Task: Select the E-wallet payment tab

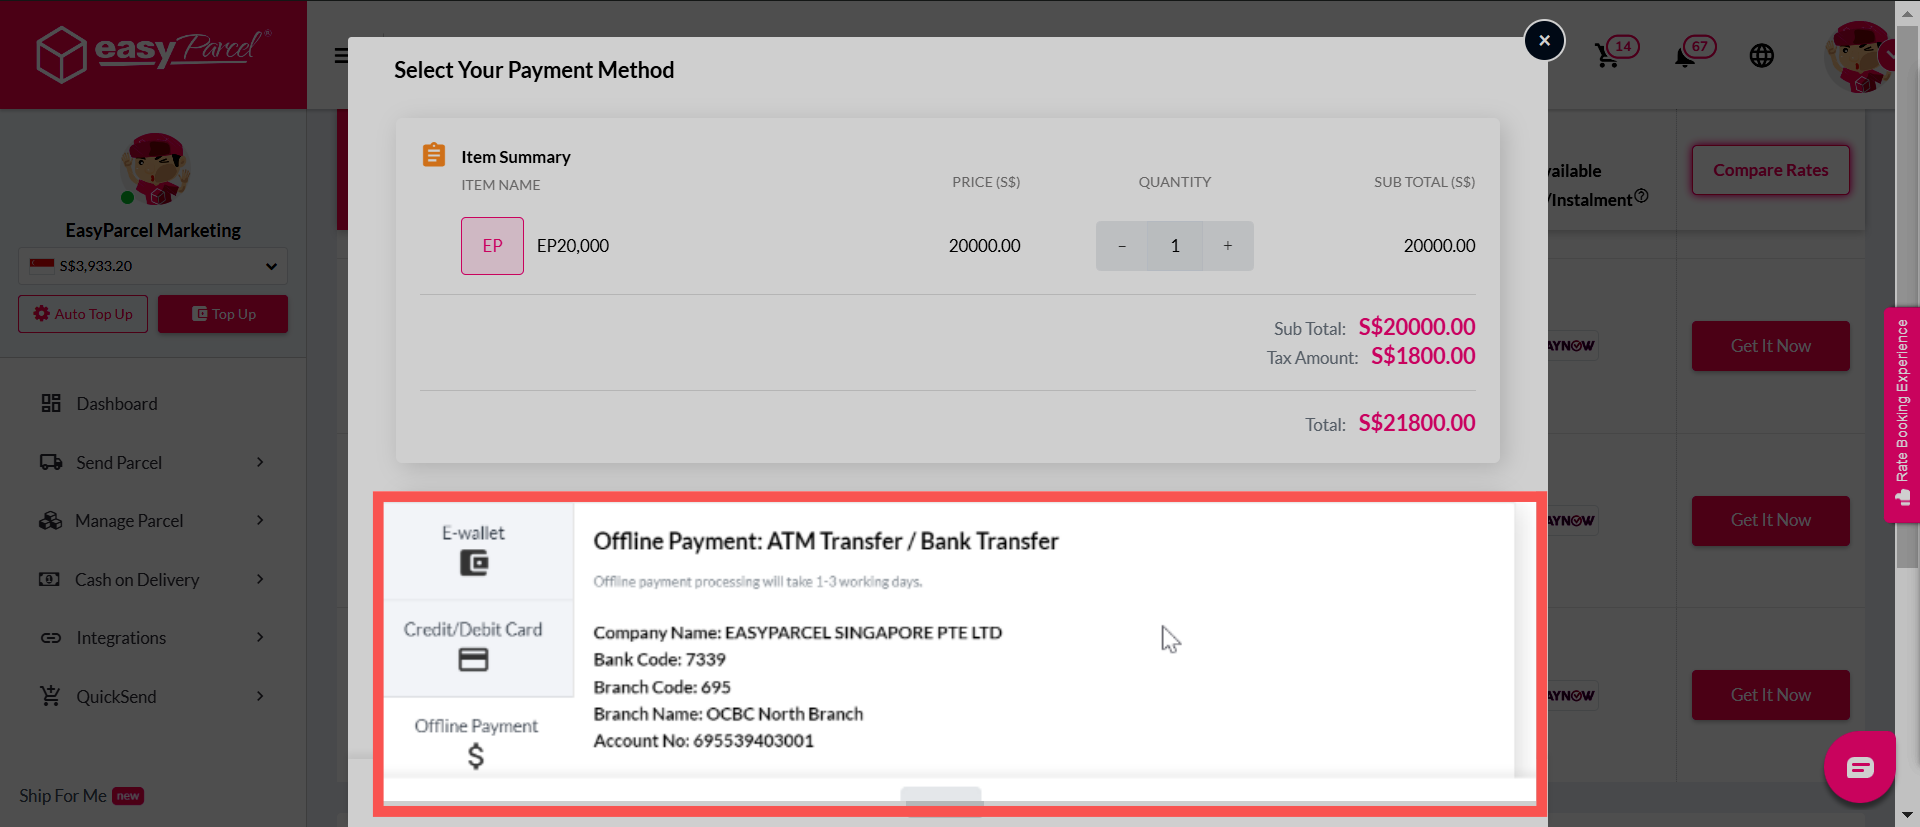Action: (479, 550)
